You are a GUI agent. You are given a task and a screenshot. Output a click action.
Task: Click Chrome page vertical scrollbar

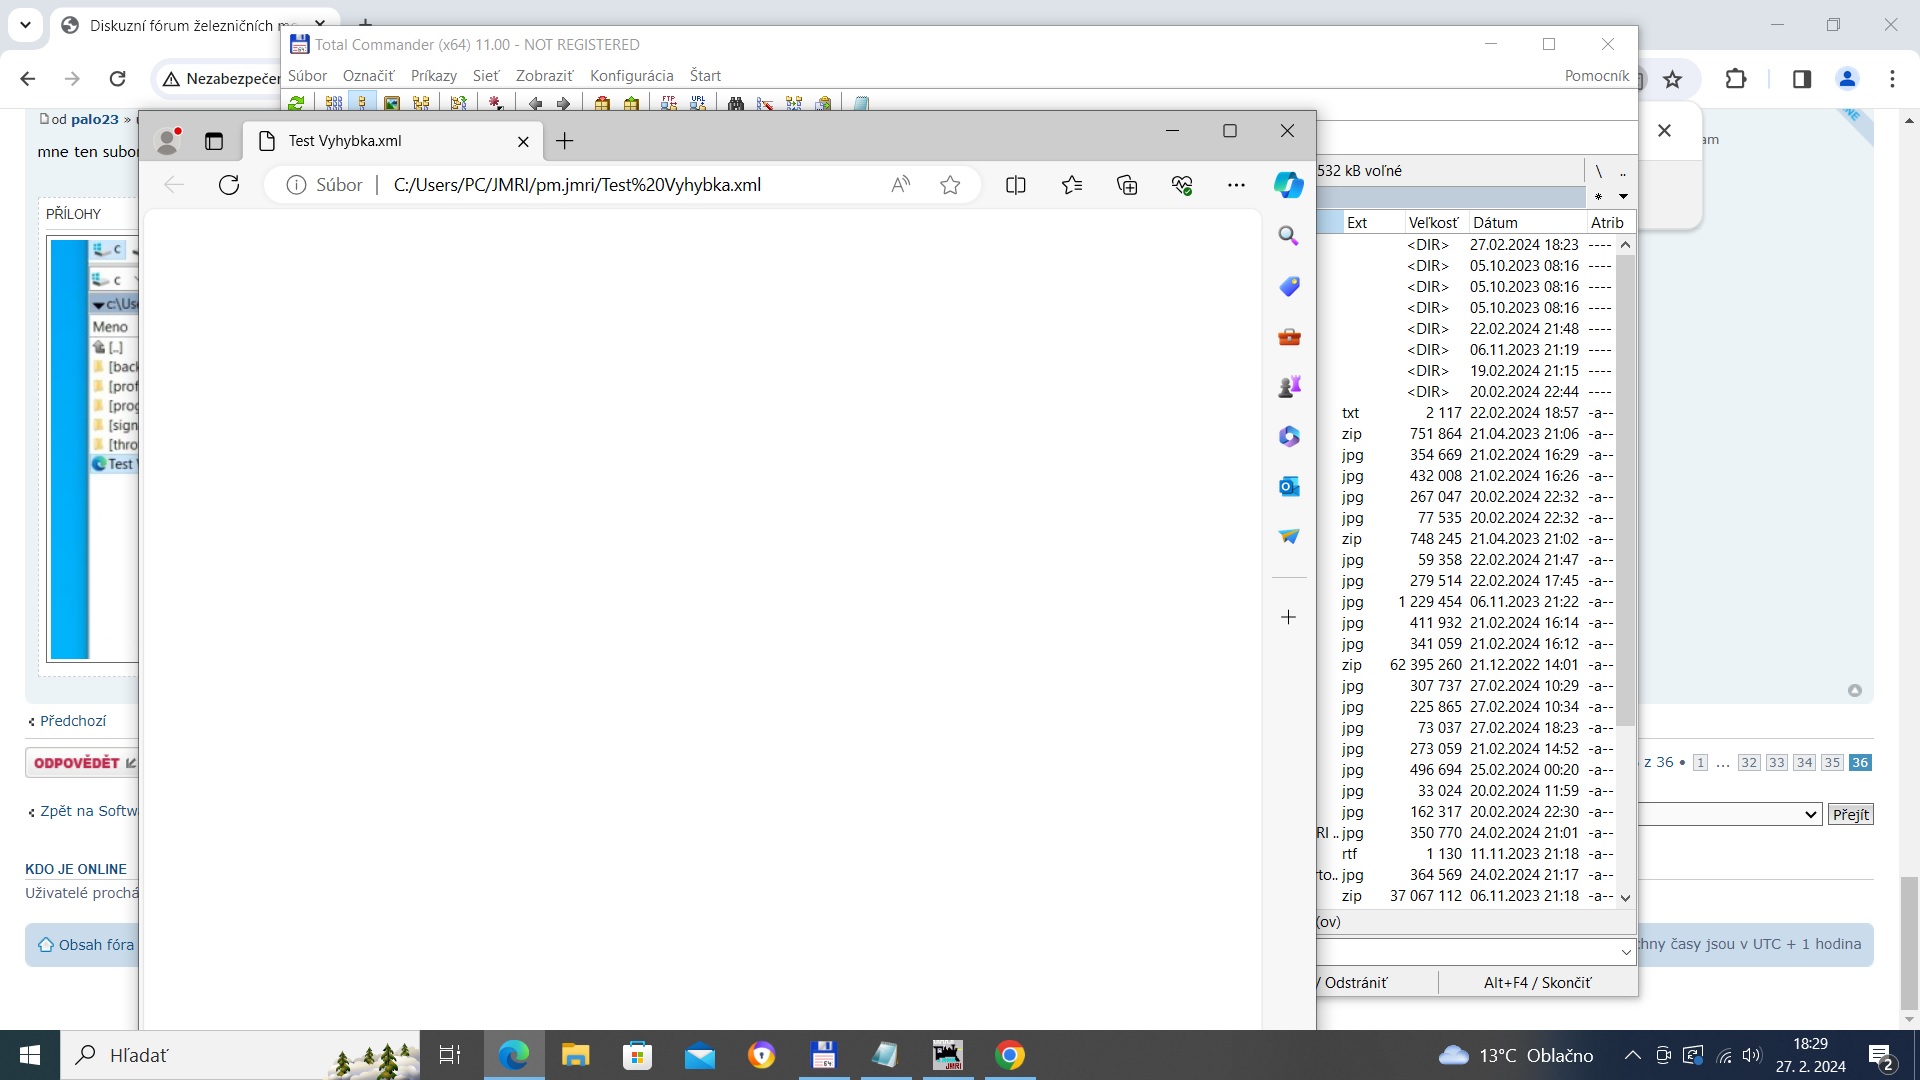1909,942
